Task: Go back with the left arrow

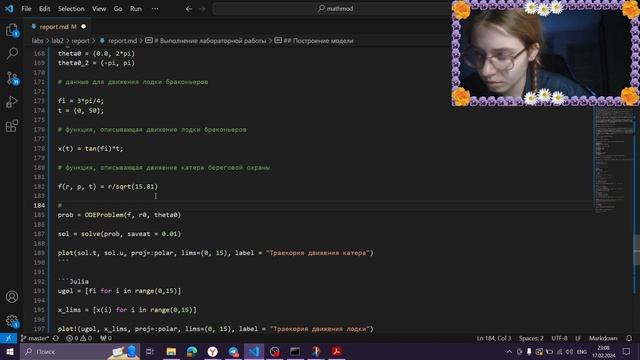Action: (x=189, y=9)
